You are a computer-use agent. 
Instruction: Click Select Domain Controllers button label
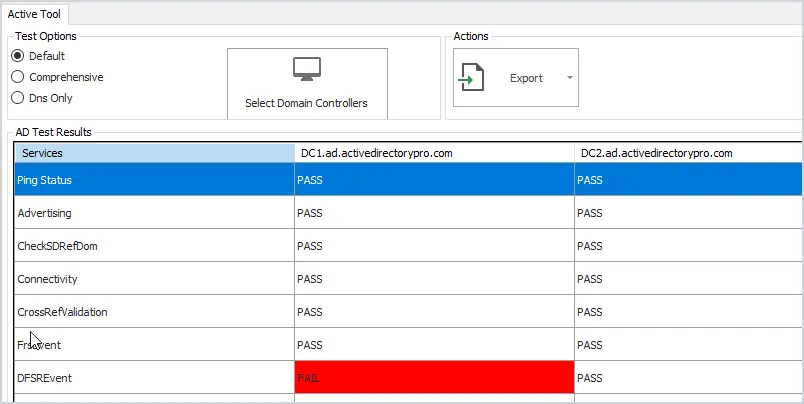(306, 103)
